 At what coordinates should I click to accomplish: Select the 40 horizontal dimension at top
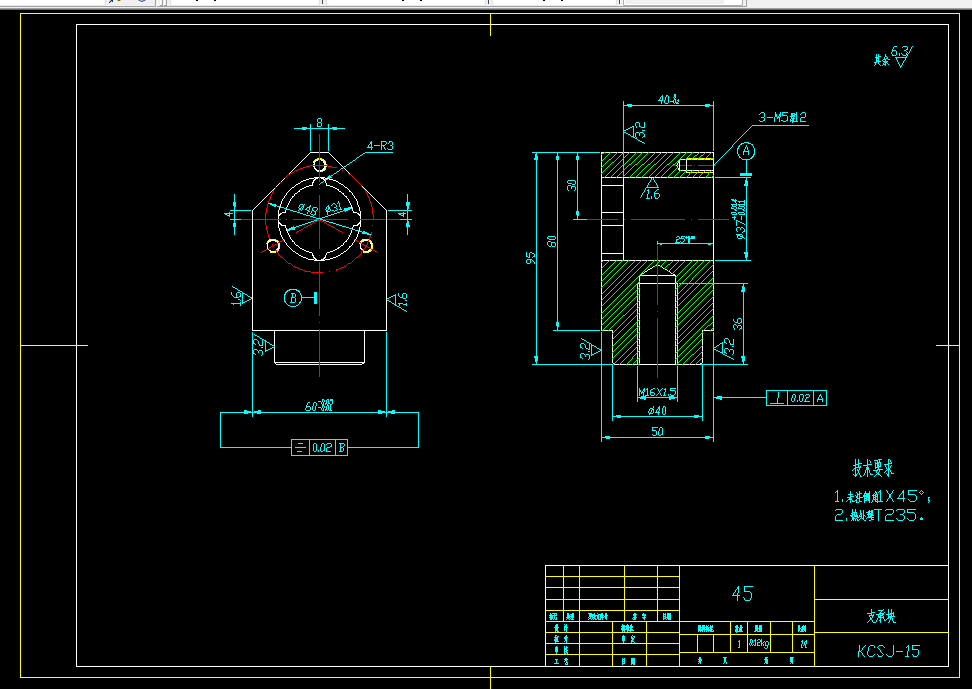(668, 99)
